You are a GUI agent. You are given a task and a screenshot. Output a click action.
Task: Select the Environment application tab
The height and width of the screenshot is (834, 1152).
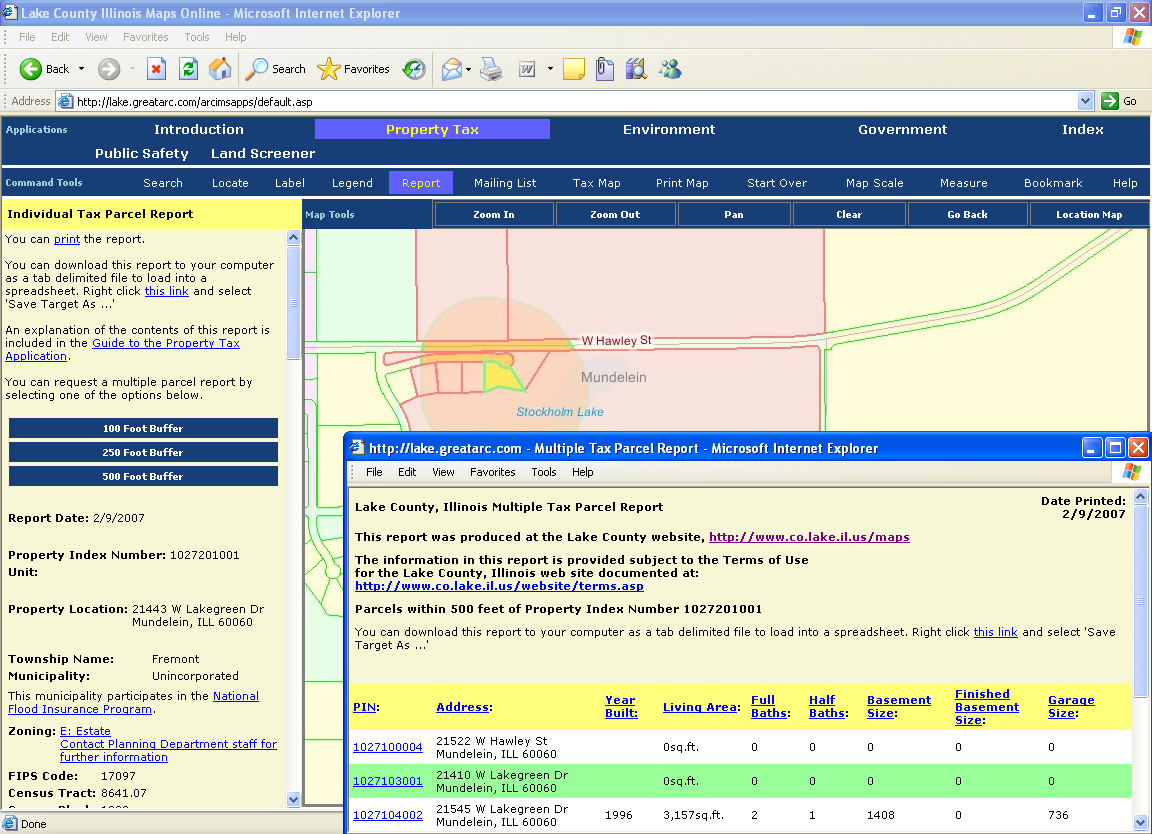[x=668, y=129]
